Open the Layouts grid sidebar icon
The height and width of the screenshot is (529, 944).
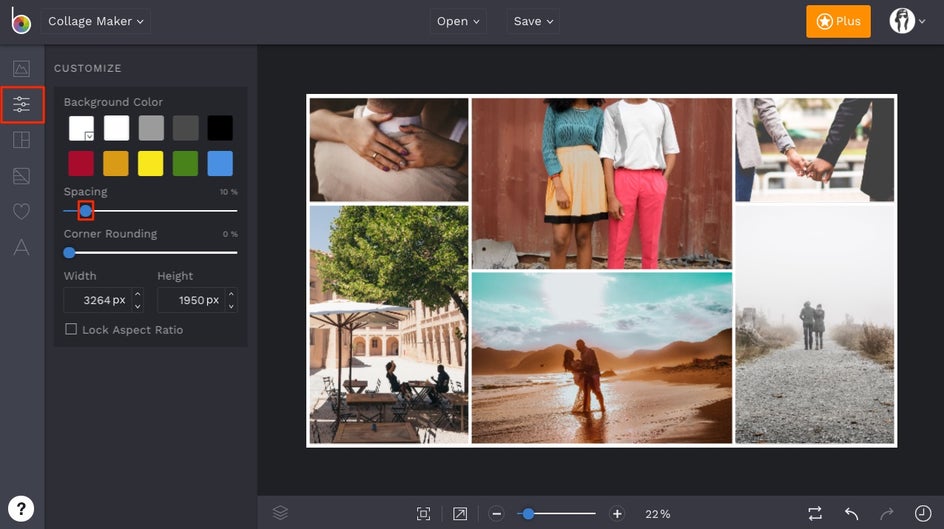tap(21, 140)
